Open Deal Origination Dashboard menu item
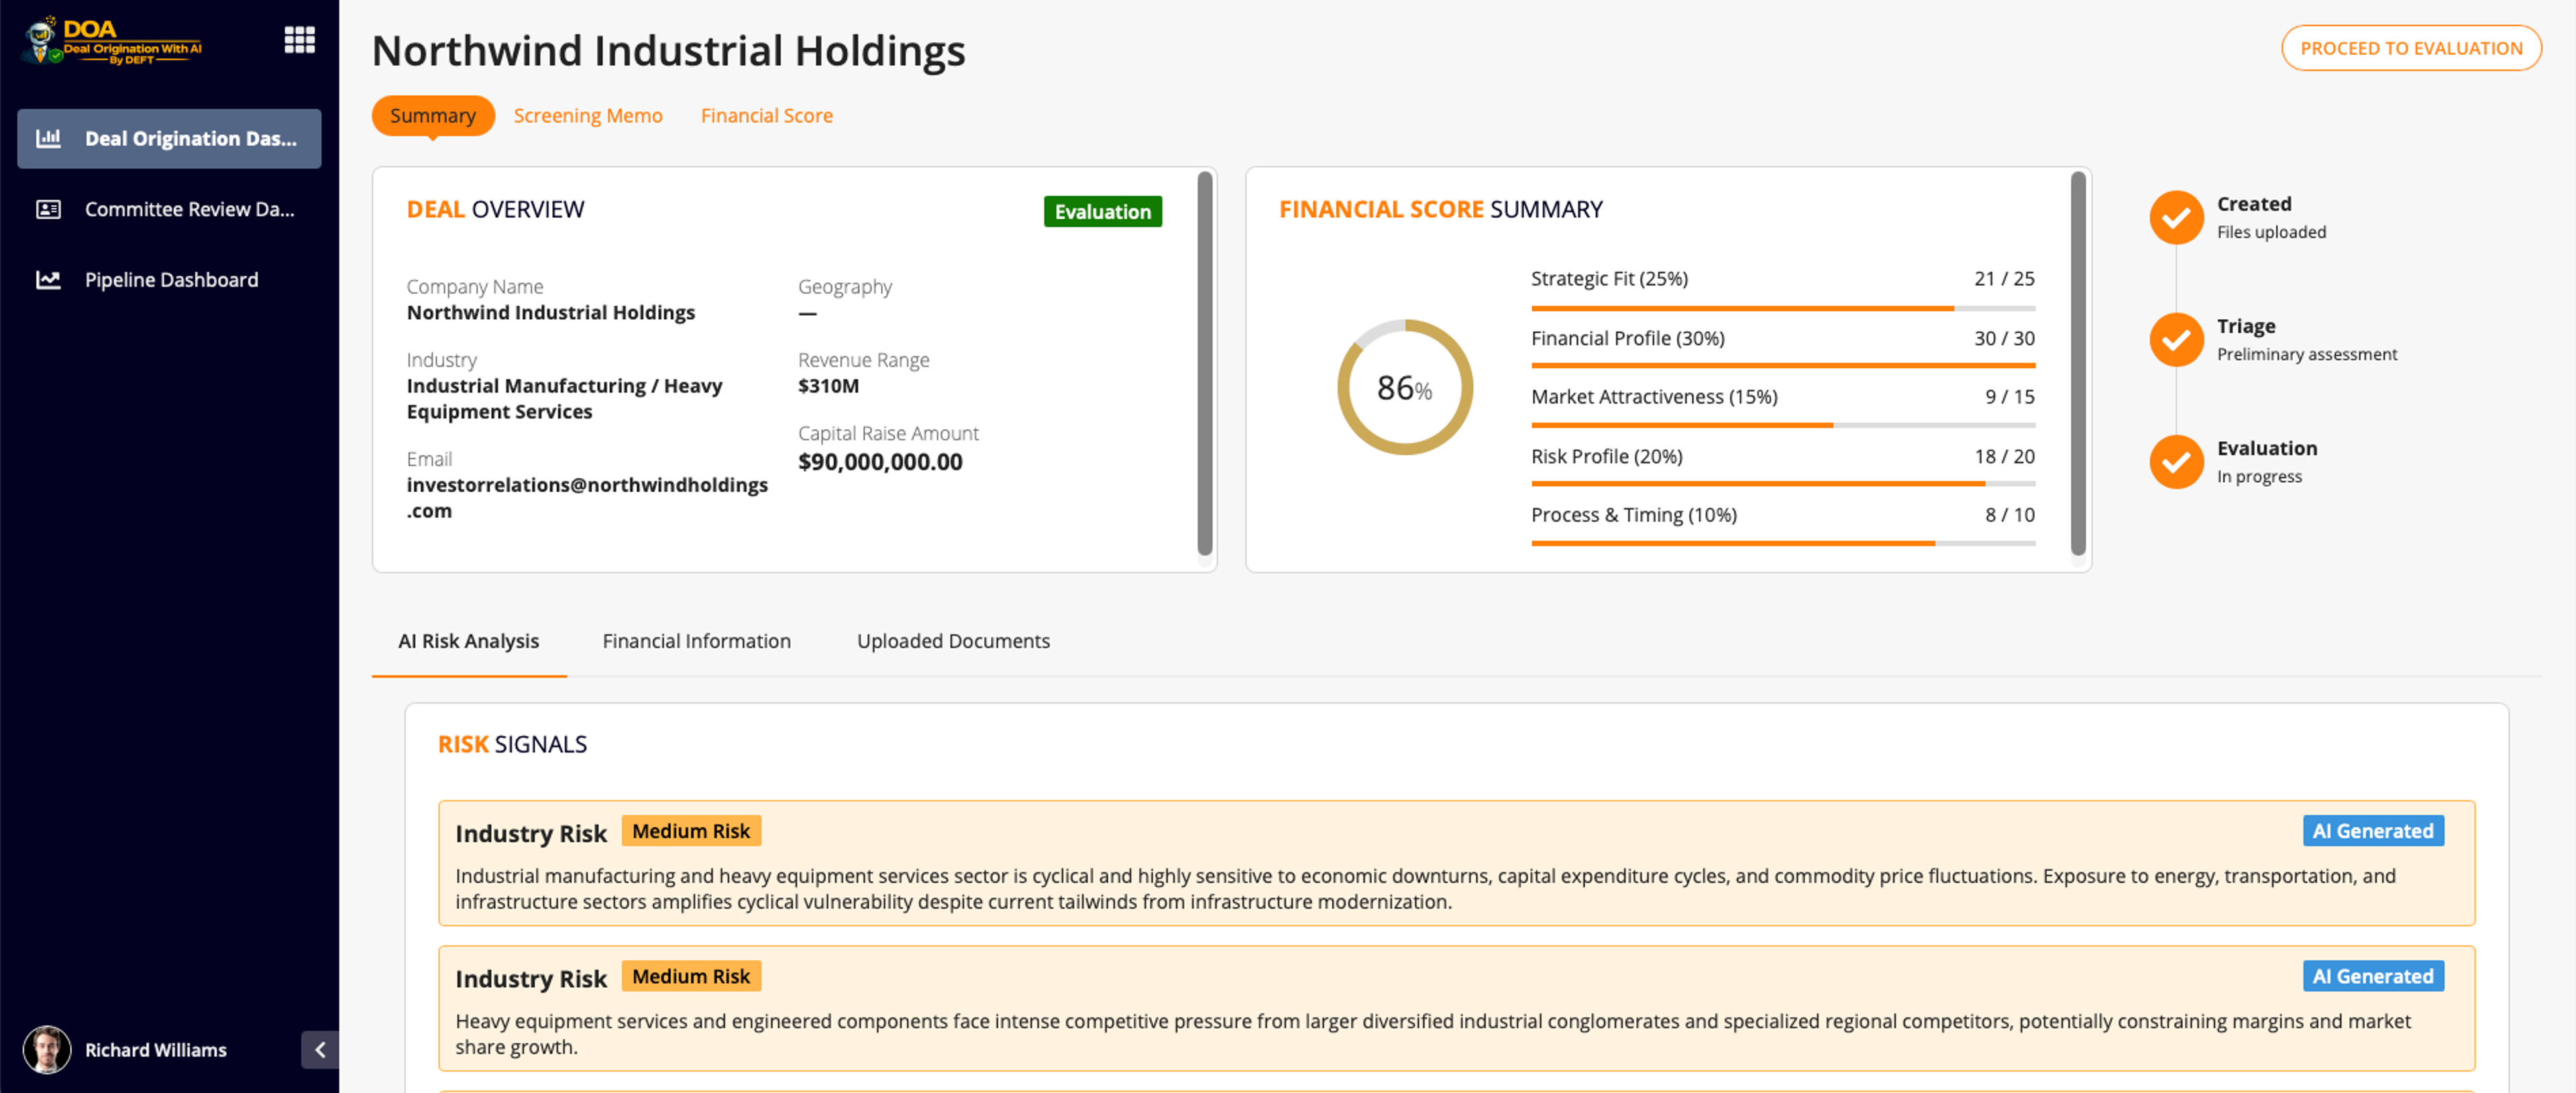 tap(169, 138)
